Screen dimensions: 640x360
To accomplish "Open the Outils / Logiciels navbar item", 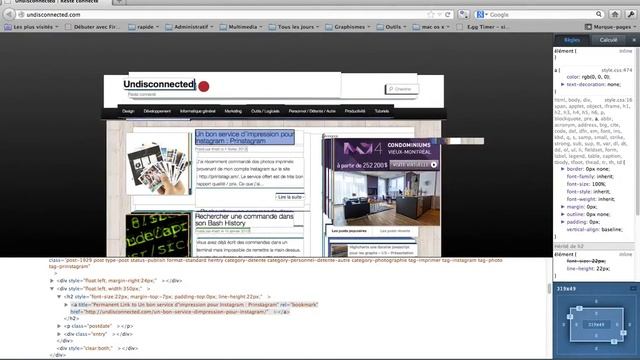I will [265, 111].
